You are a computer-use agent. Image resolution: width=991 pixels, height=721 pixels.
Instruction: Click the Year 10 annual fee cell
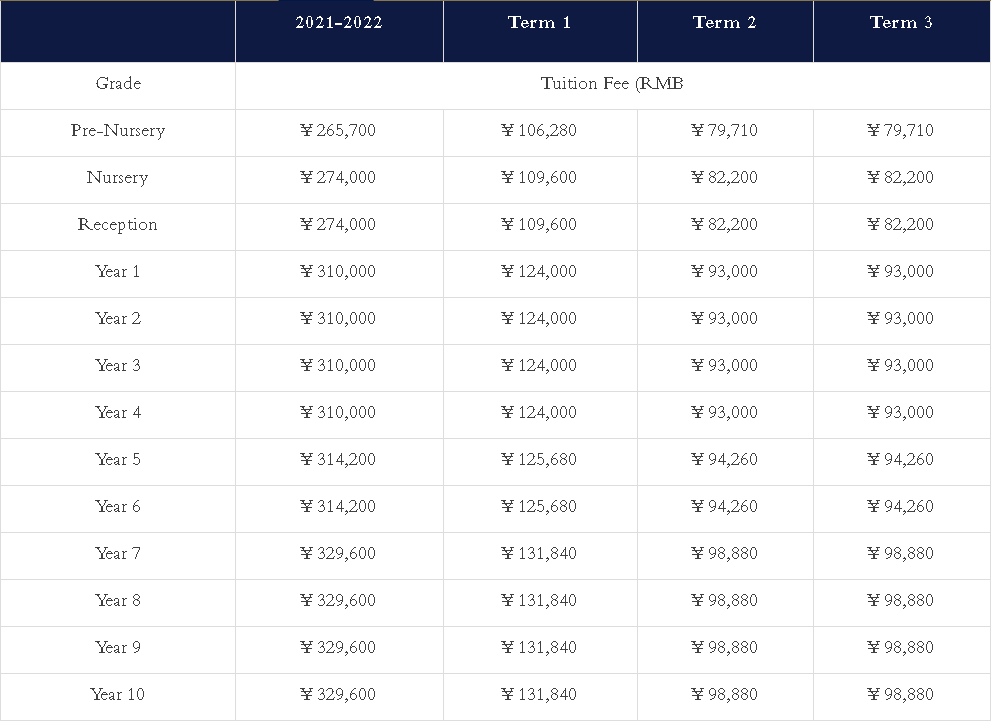[338, 695]
